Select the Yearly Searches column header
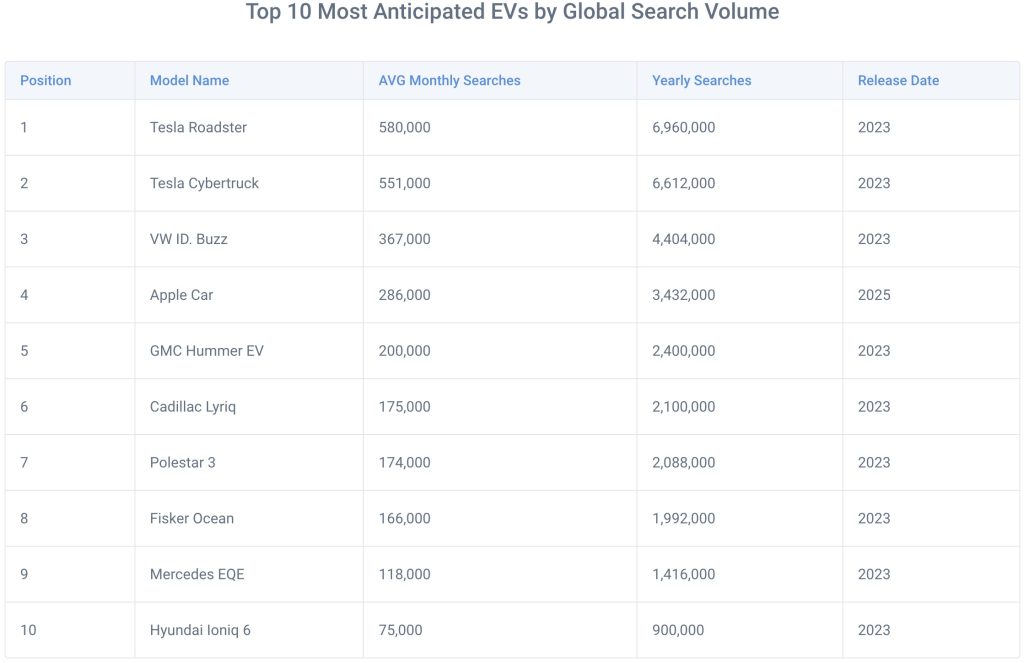 (701, 80)
